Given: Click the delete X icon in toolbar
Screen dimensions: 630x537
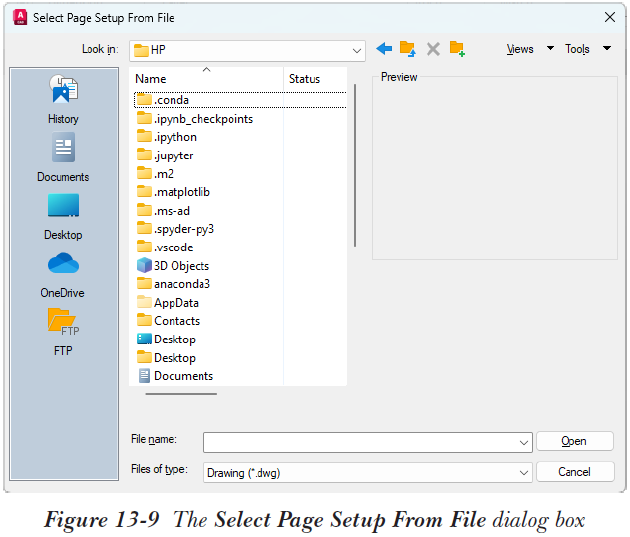Looking at the screenshot, I should click(x=433, y=49).
